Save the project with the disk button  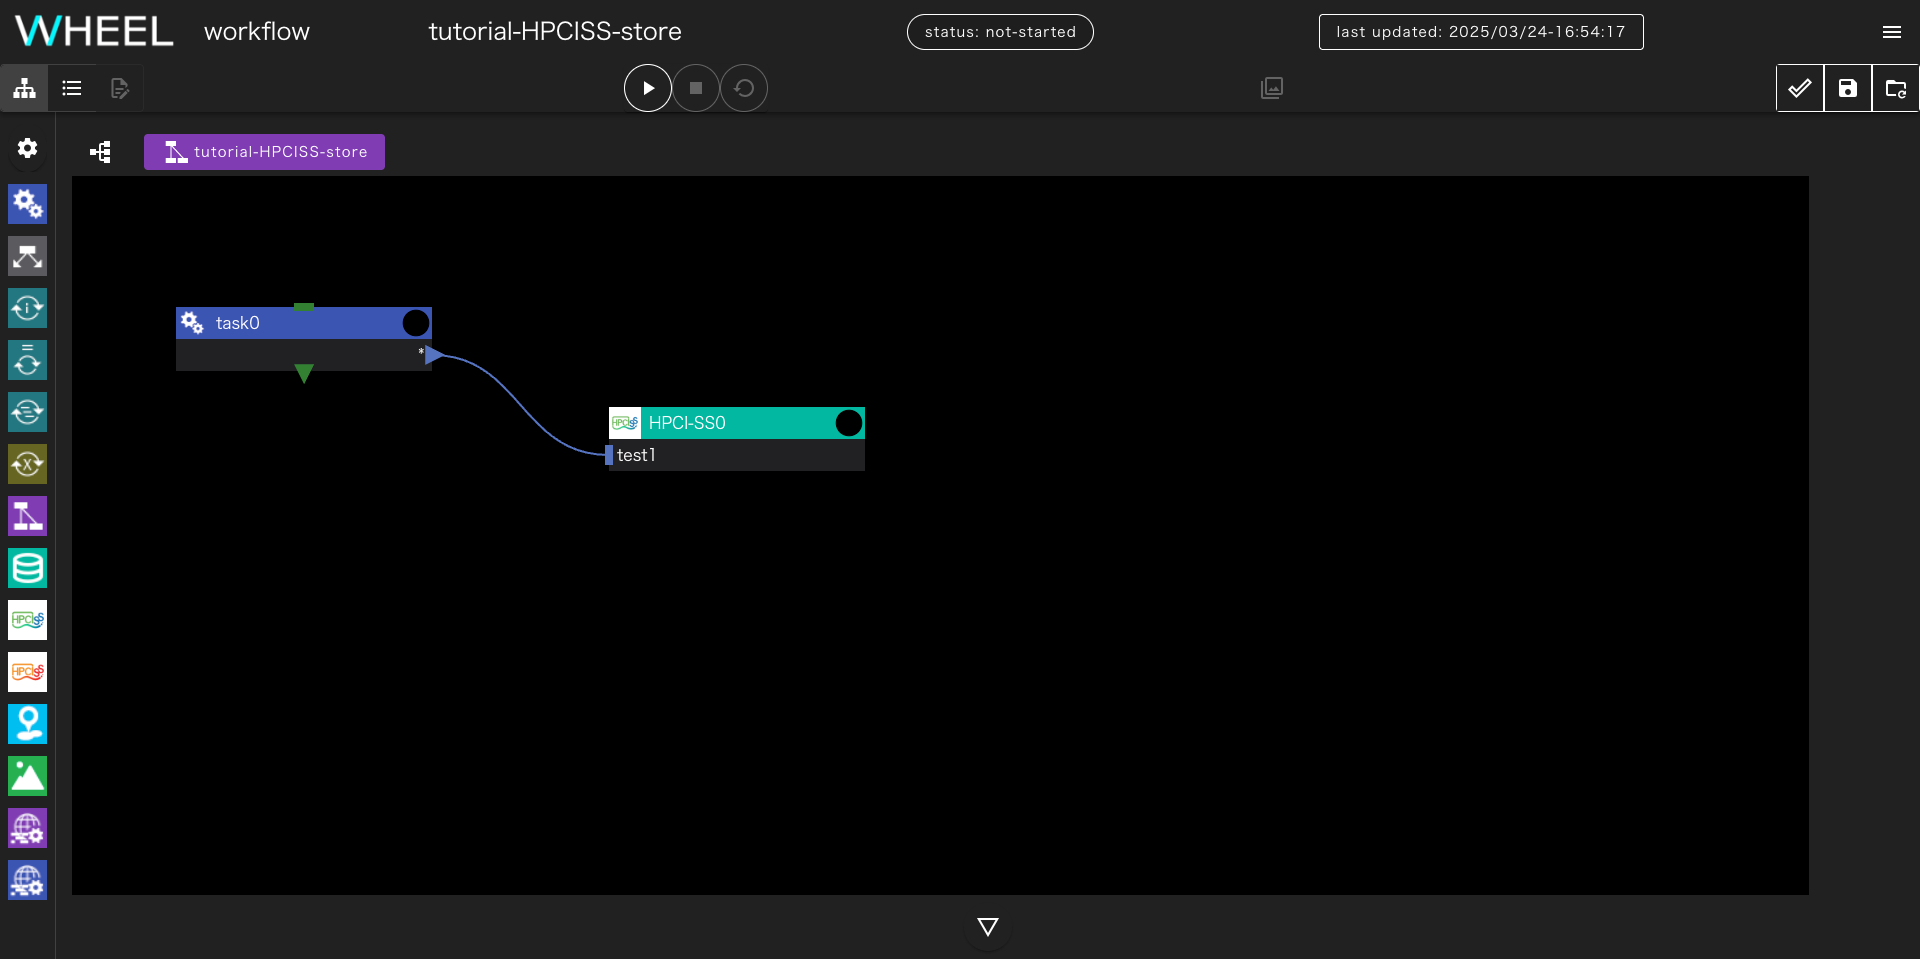pos(1847,88)
